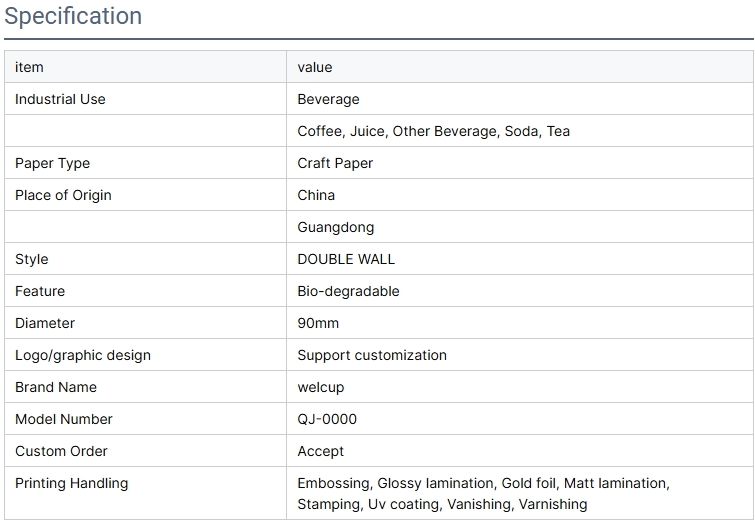This screenshot has height=527, width=755.
Task: Click the Place of Origin label
Action: click(63, 195)
